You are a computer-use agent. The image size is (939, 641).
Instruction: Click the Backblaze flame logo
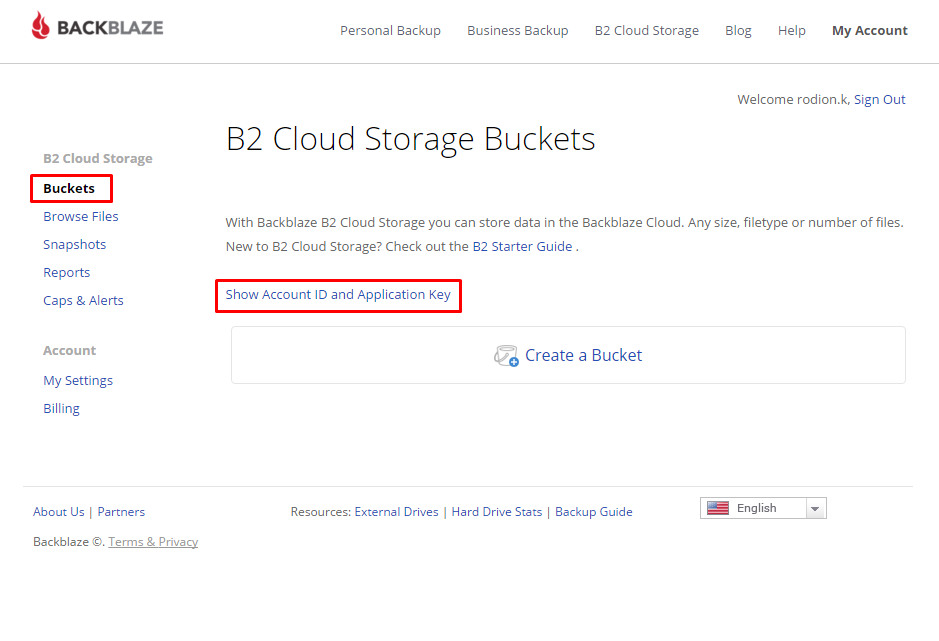coord(41,25)
